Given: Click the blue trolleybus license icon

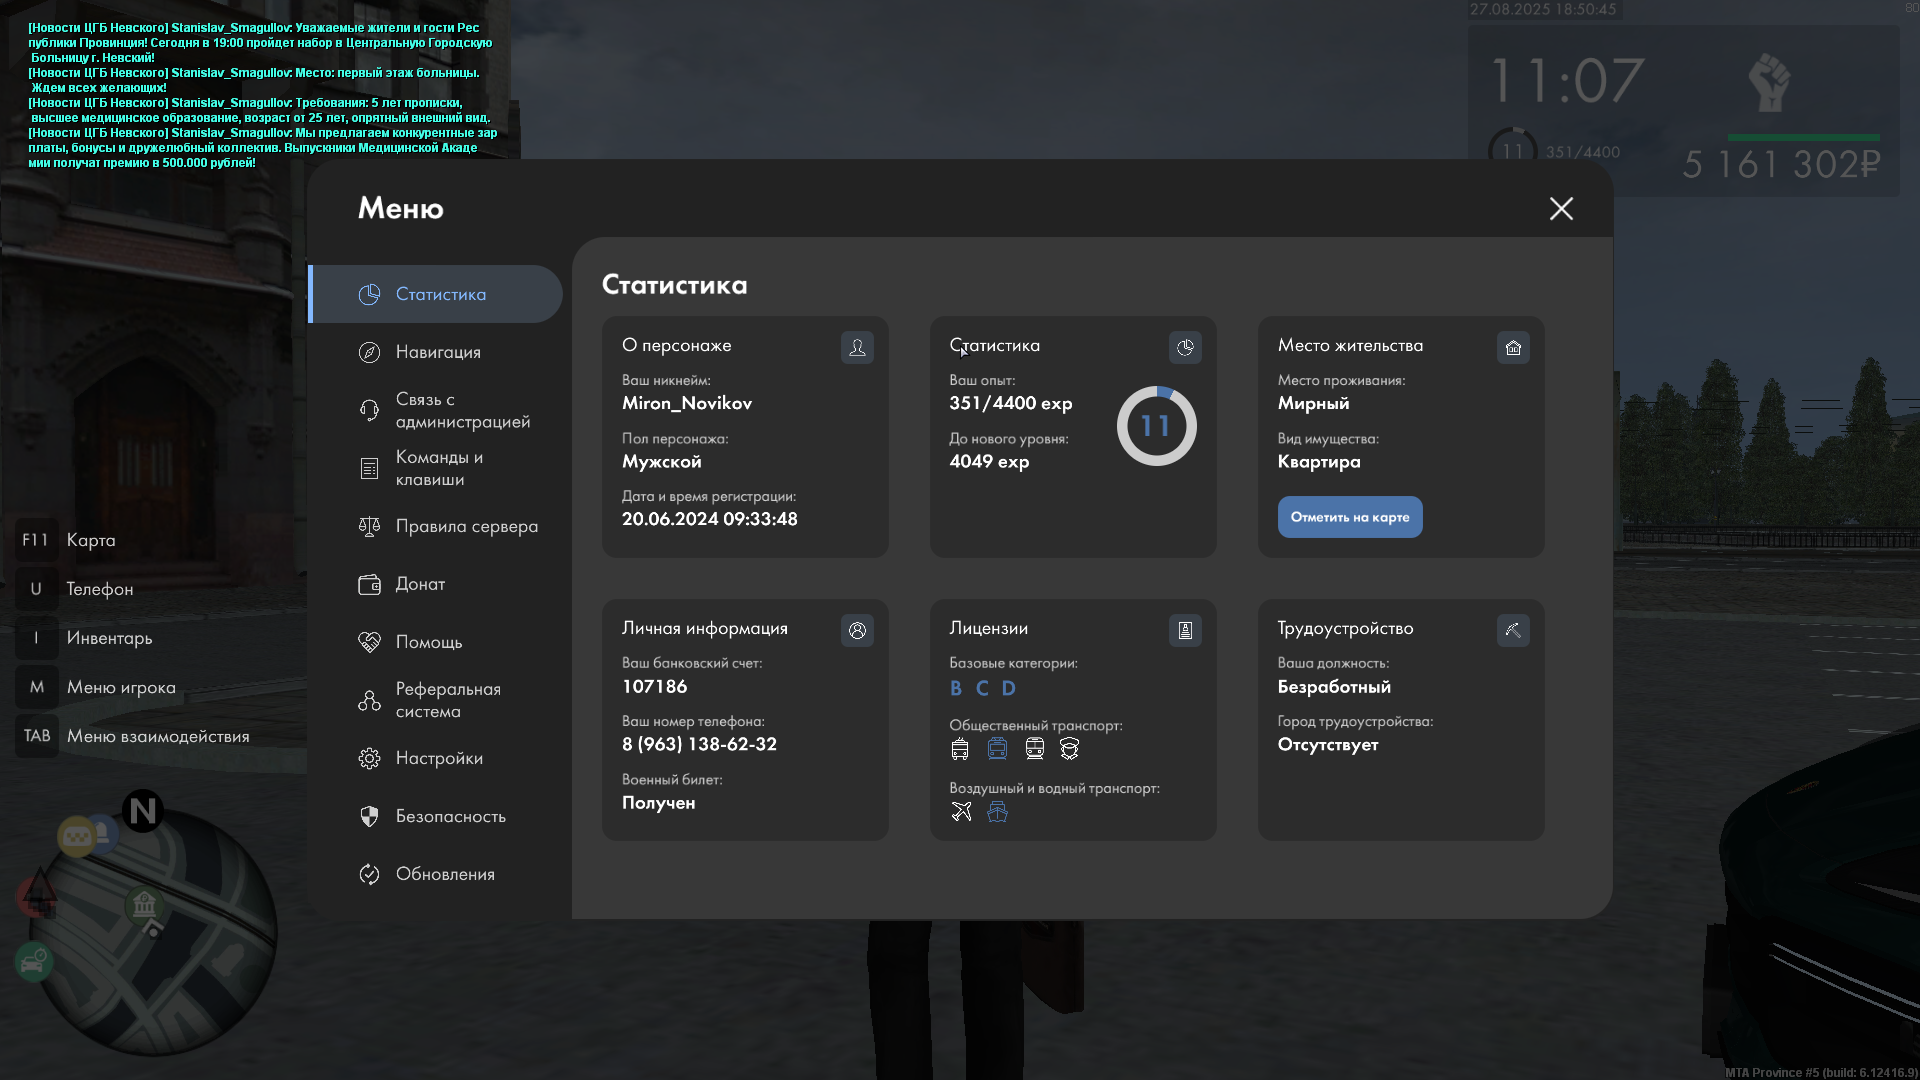Looking at the screenshot, I should (997, 748).
